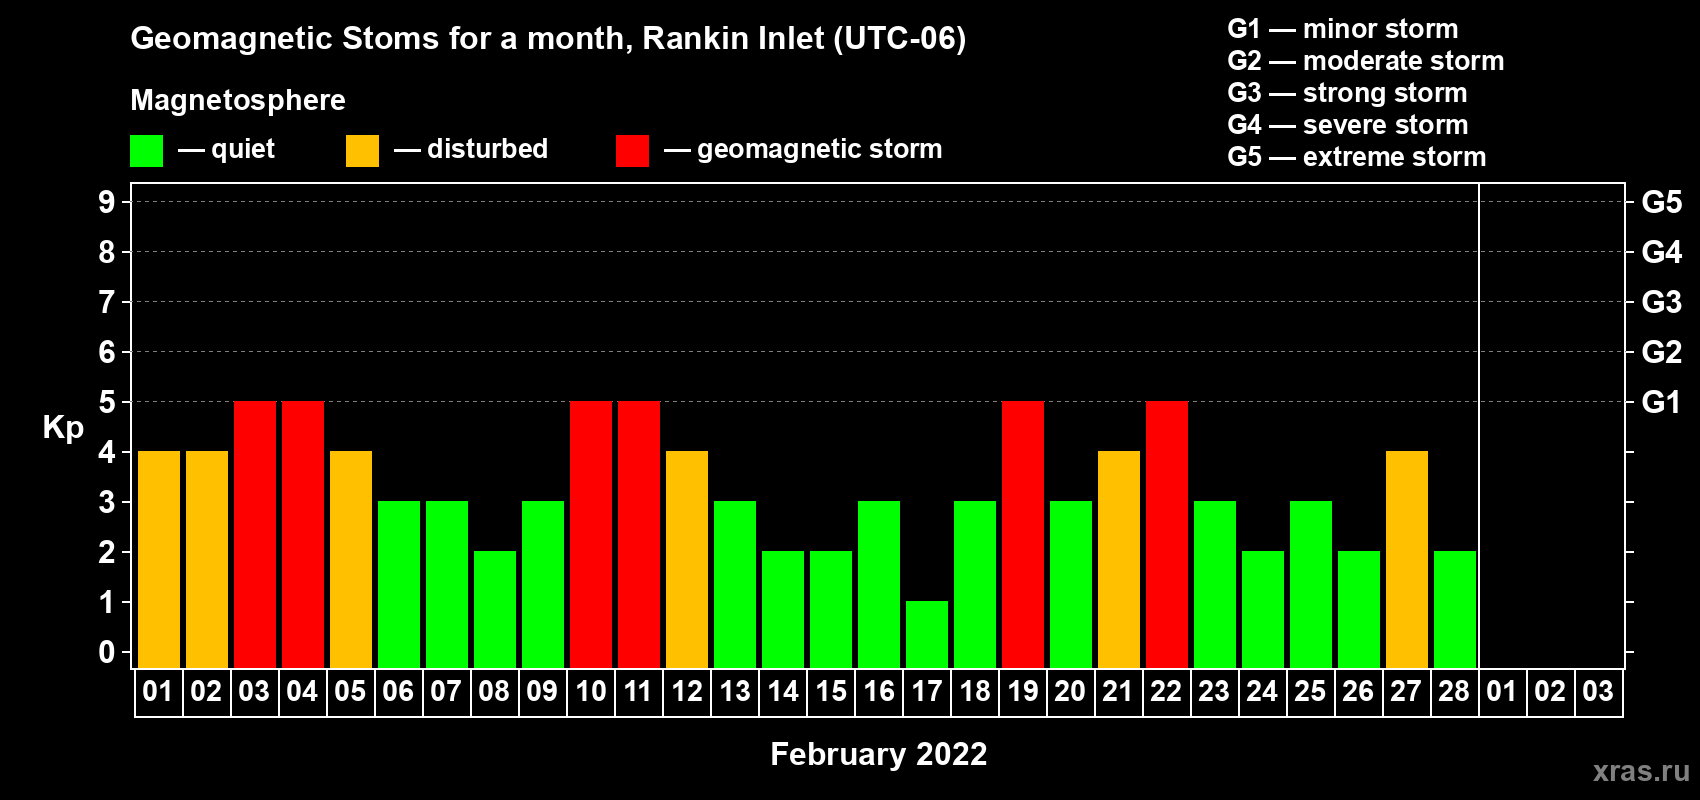Click the green bar for February 06
This screenshot has height=800, width=1700.
point(399,584)
